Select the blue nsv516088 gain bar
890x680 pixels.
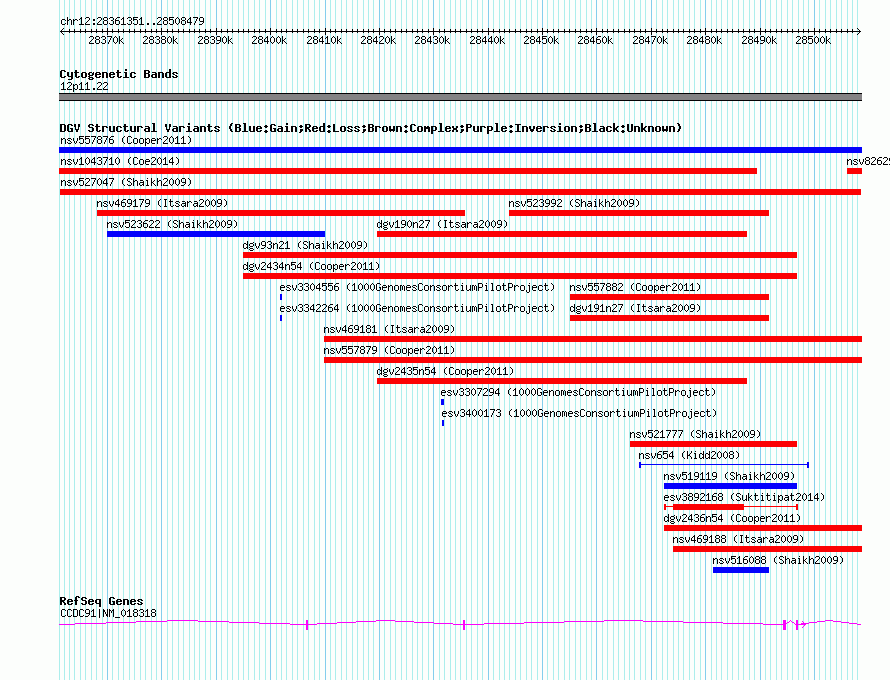pyautogui.click(x=741, y=570)
